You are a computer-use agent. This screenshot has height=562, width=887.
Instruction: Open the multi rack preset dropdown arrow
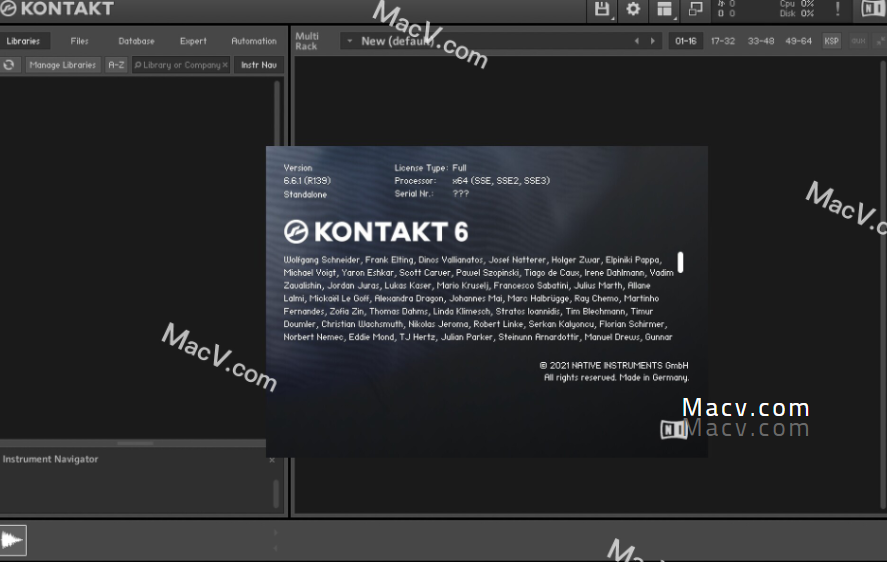tap(350, 41)
